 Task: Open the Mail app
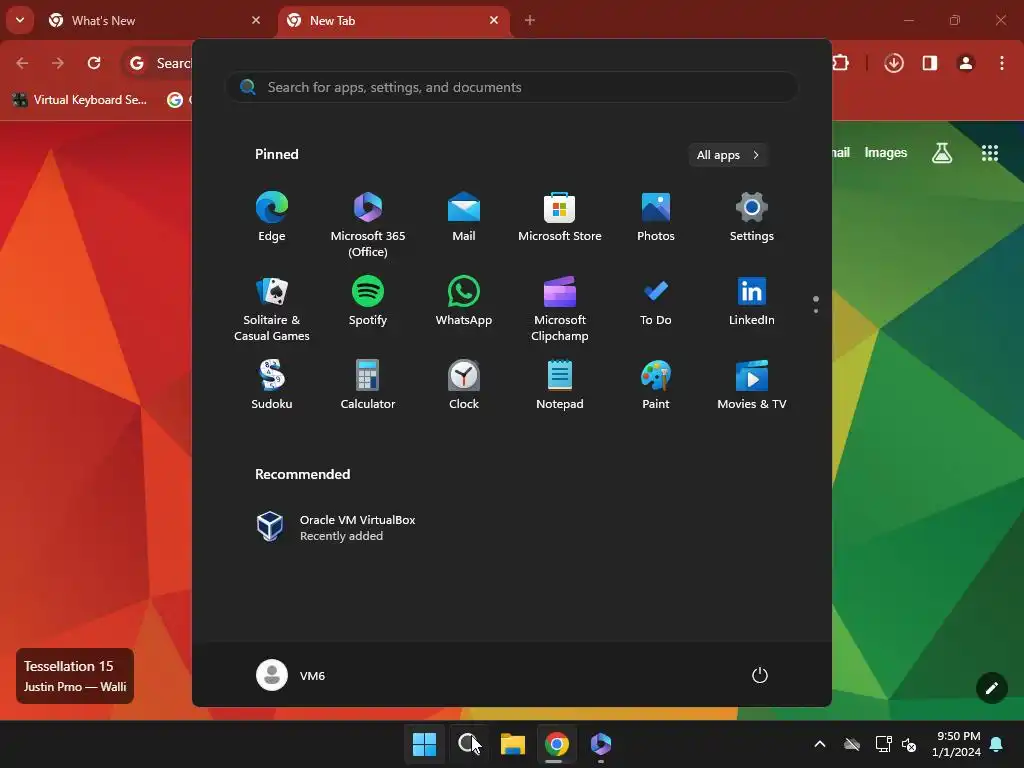click(464, 217)
